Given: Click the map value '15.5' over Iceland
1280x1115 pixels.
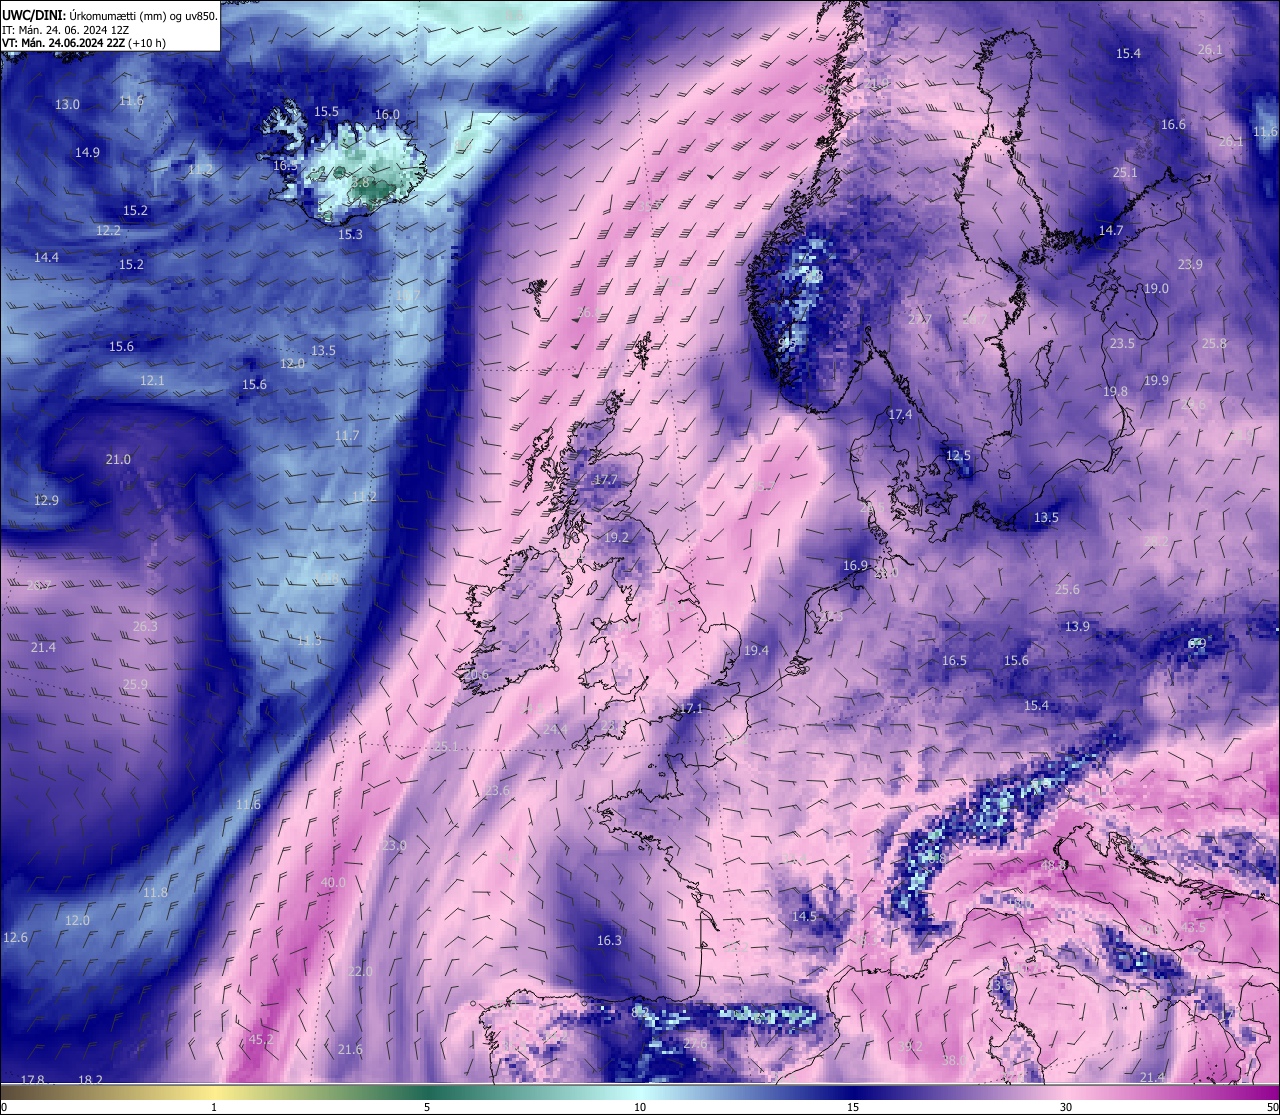Looking at the screenshot, I should click(x=326, y=111).
